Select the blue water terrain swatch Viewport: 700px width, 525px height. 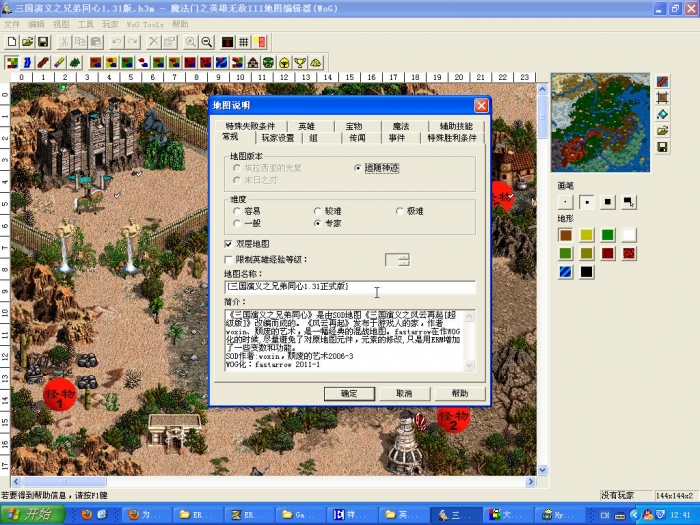pyautogui.click(x=566, y=272)
